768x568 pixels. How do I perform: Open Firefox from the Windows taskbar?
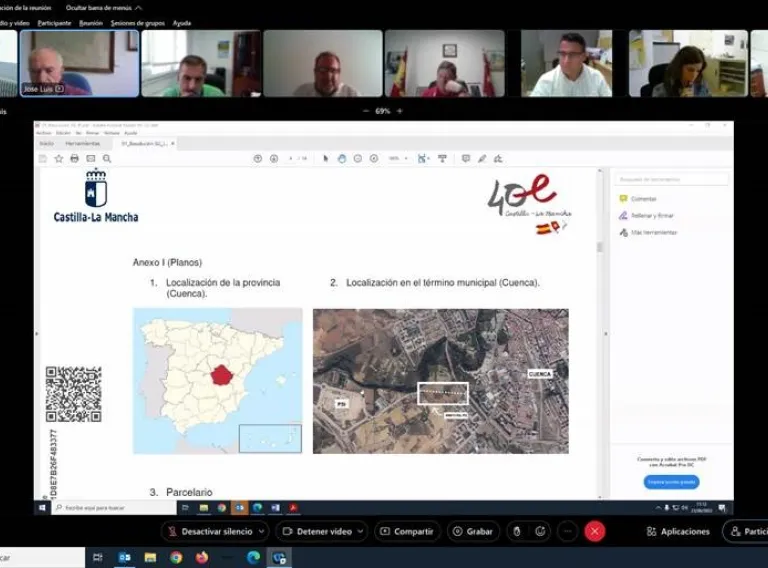click(x=201, y=557)
